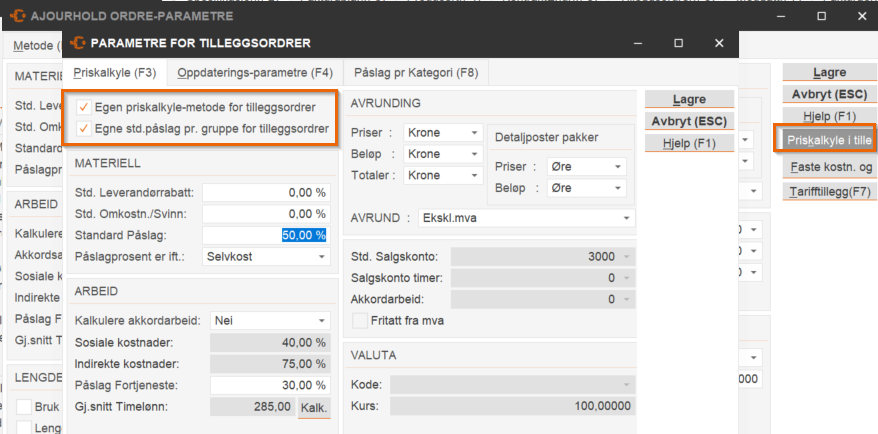878x434 pixels.
Task: Open the Totaler Krone dropdown
Action: point(443,176)
